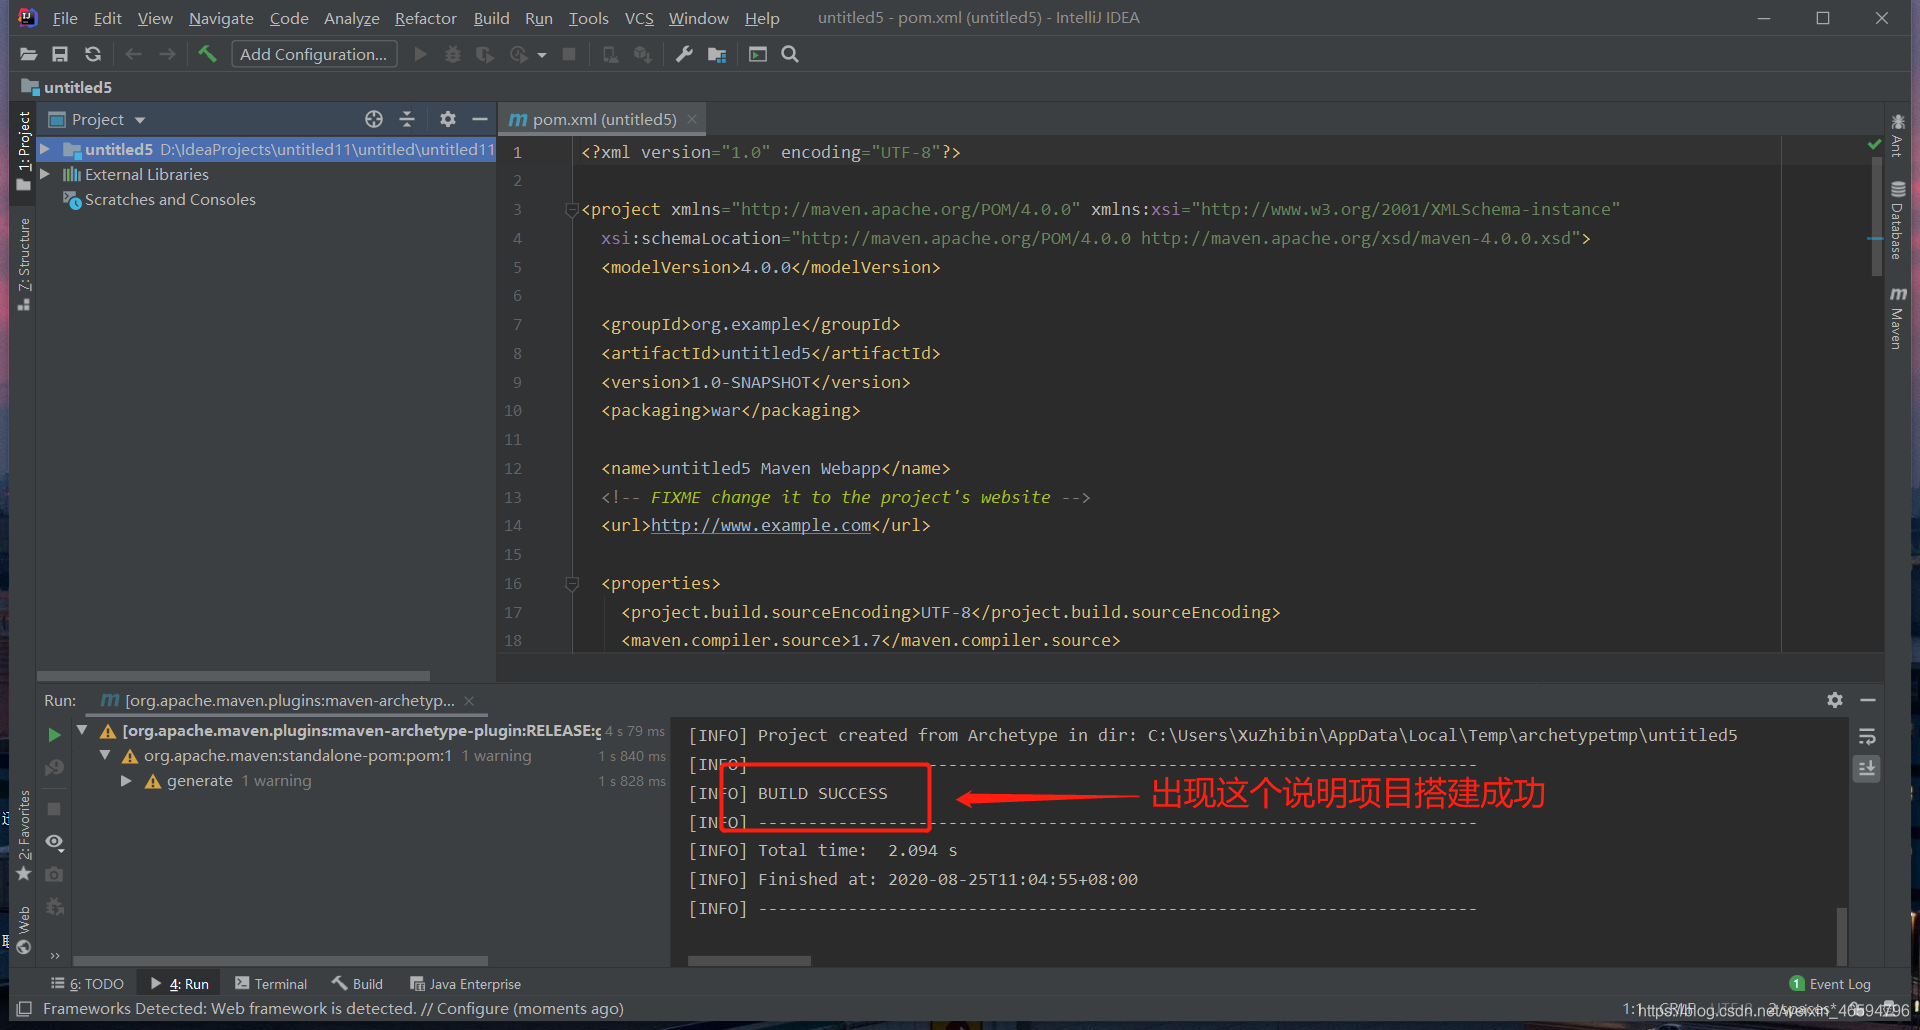Toggle the Structure side panel
1920x1030 pixels.
point(24,265)
